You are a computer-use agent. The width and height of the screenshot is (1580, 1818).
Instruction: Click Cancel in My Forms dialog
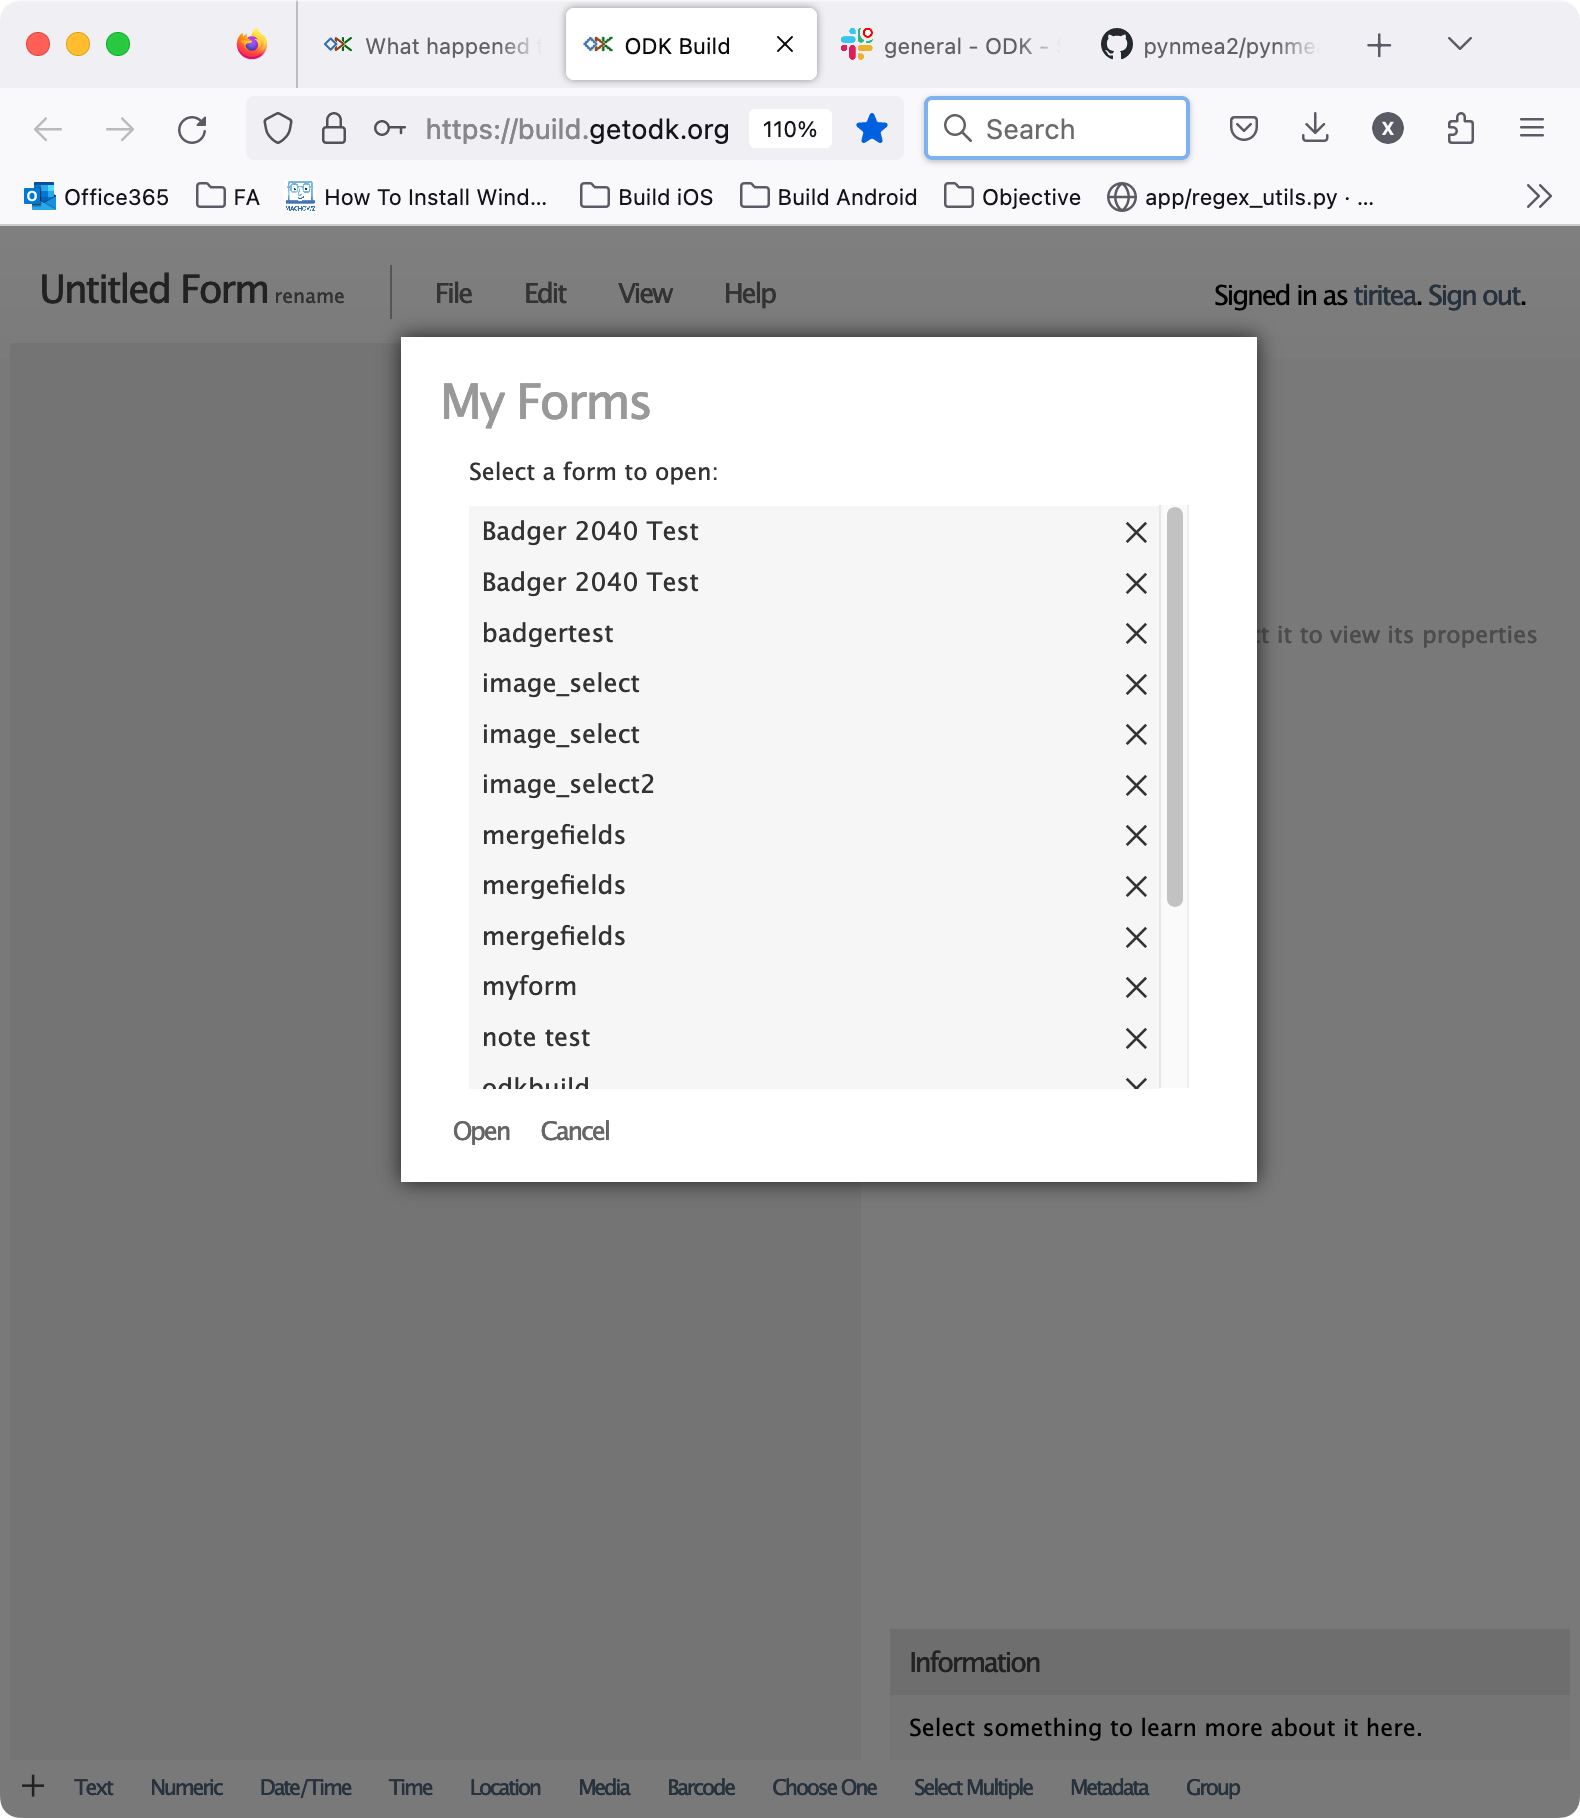pos(575,1131)
